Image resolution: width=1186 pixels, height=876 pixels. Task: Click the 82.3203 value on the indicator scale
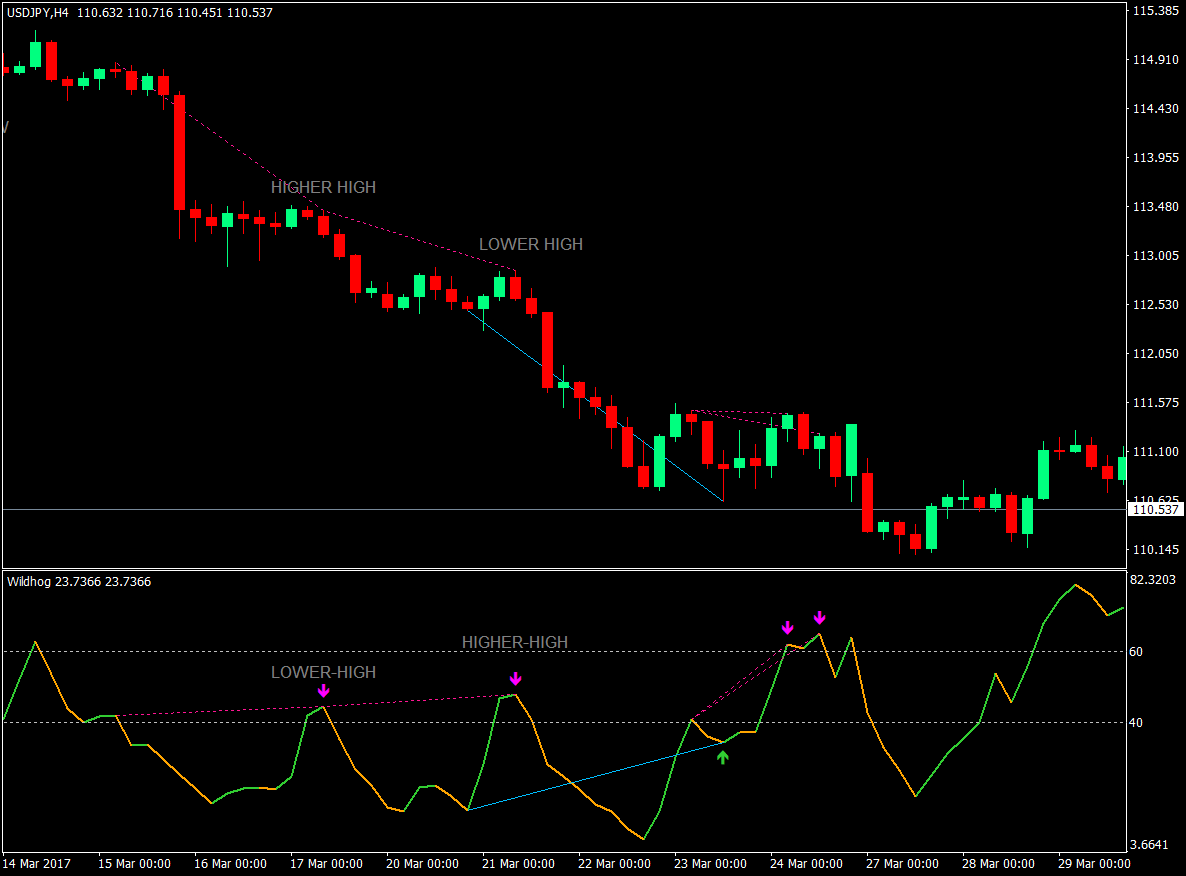[1151, 580]
